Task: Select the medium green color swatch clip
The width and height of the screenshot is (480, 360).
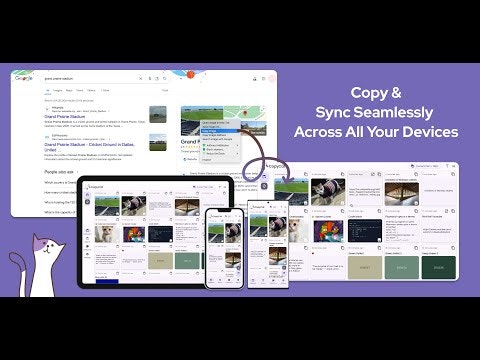Action: click(x=402, y=268)
